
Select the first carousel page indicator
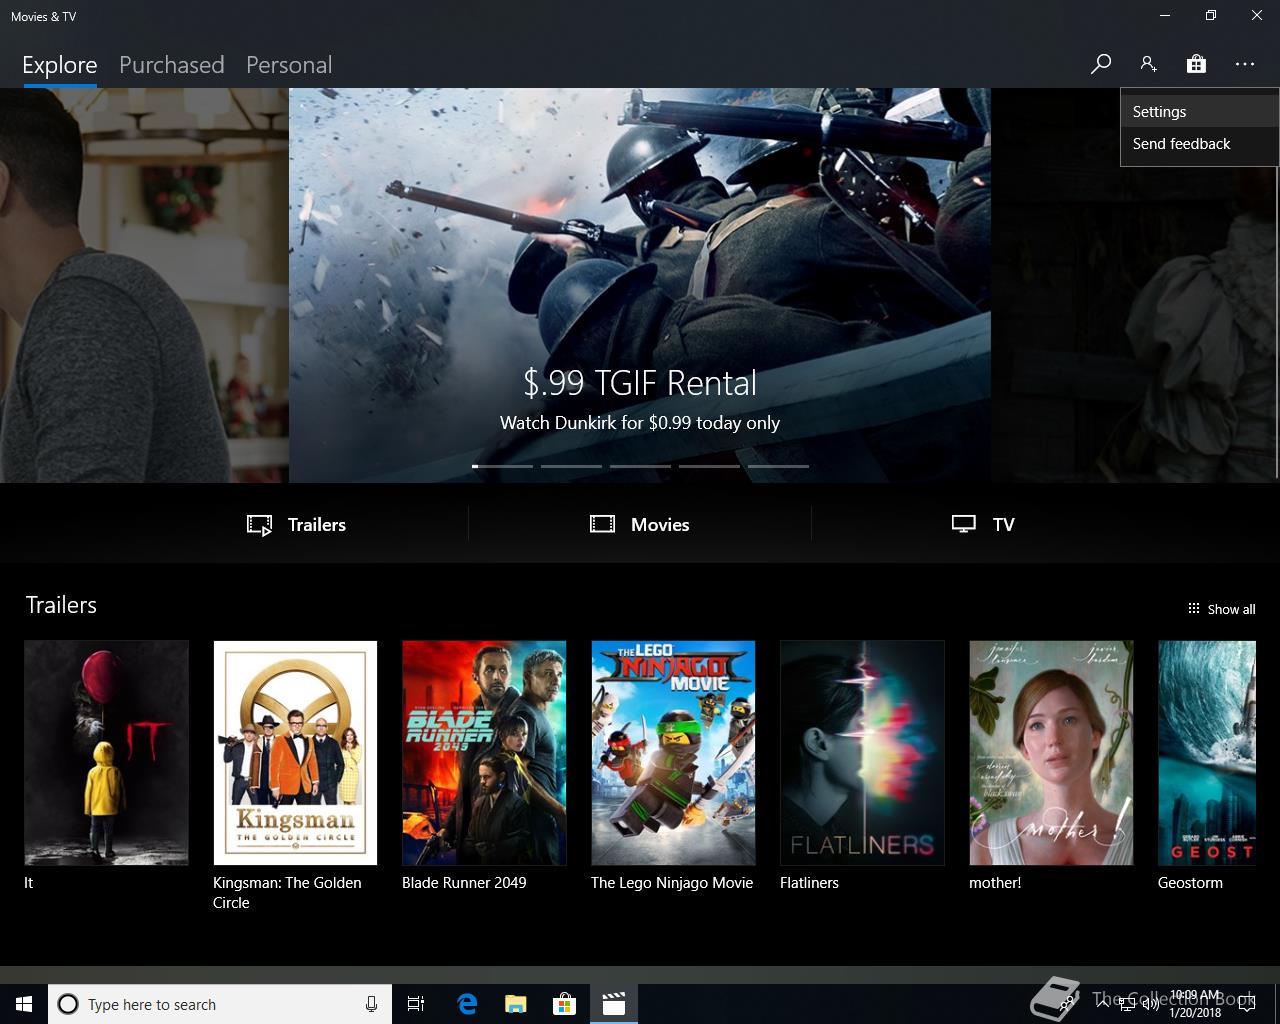(502, 466)
